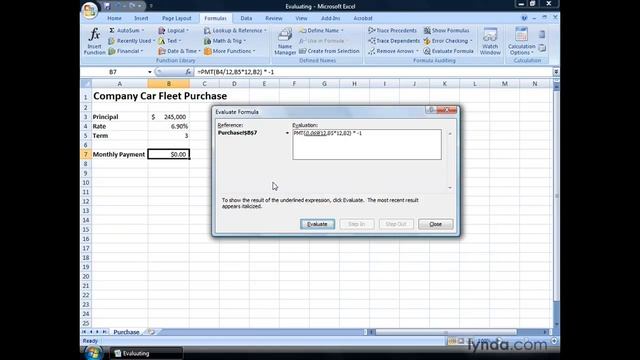Click the formula bar text
The image size is (640, 360).
236,72
